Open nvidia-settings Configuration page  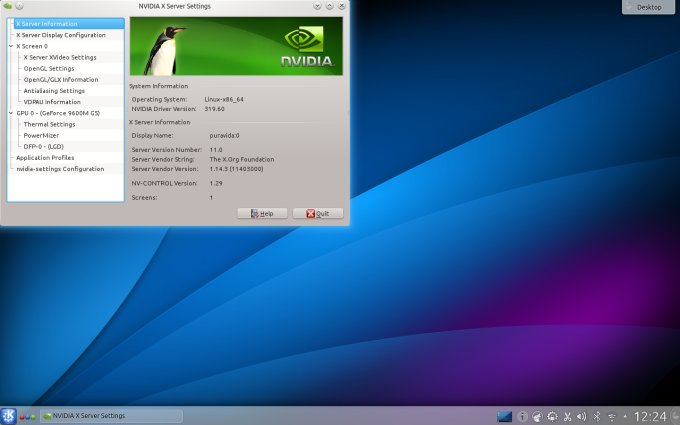point(60,169)
